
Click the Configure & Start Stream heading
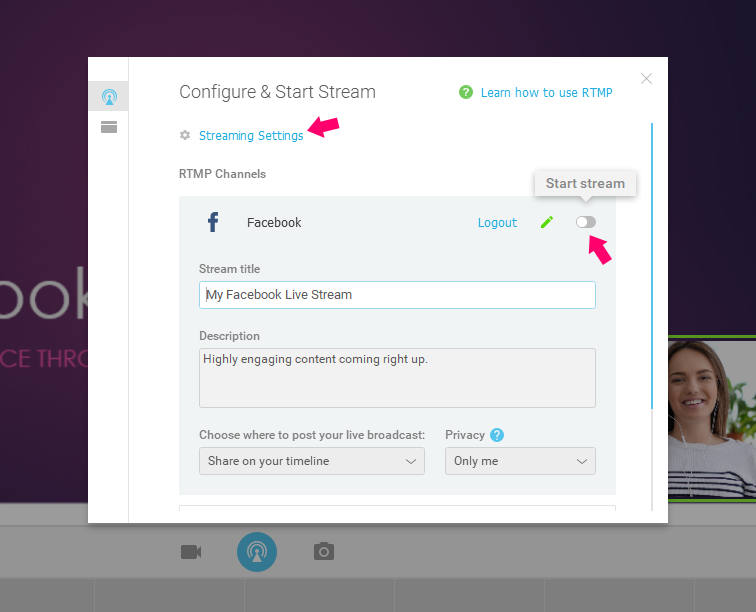pos(277,92)
